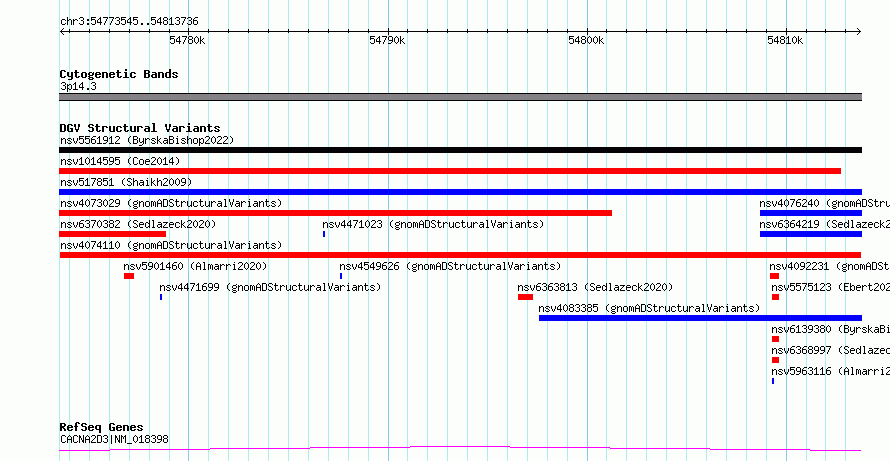Open the CACNA2D3|NM_018398 gene label
Screen dimensions: 890x461
coord(114,439)
